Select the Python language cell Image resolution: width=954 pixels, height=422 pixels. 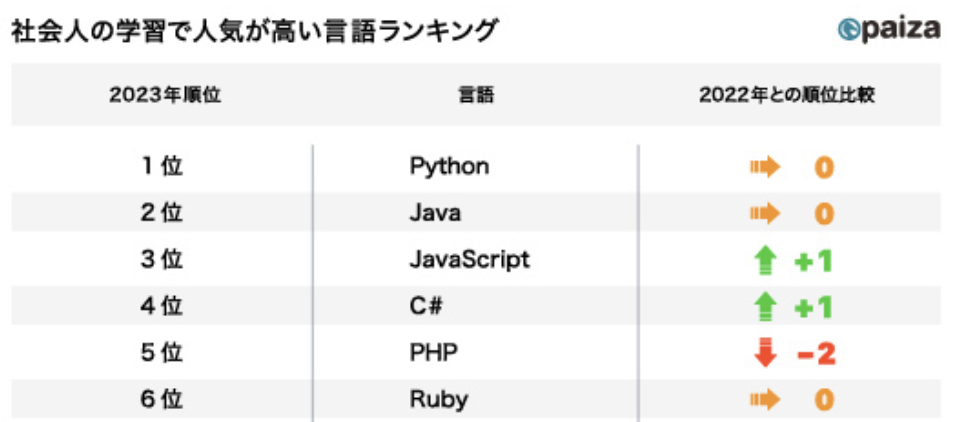click(x=449, y=166)
